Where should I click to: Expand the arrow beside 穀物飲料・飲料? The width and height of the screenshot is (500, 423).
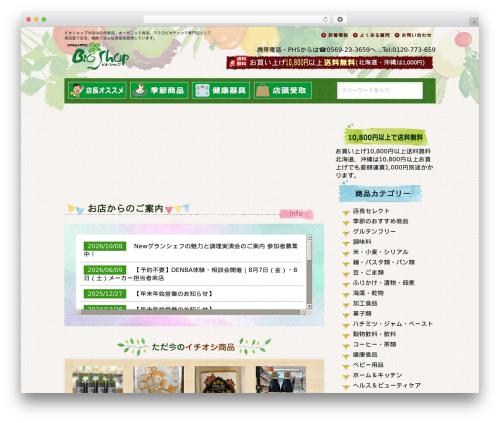pos(346,336)
